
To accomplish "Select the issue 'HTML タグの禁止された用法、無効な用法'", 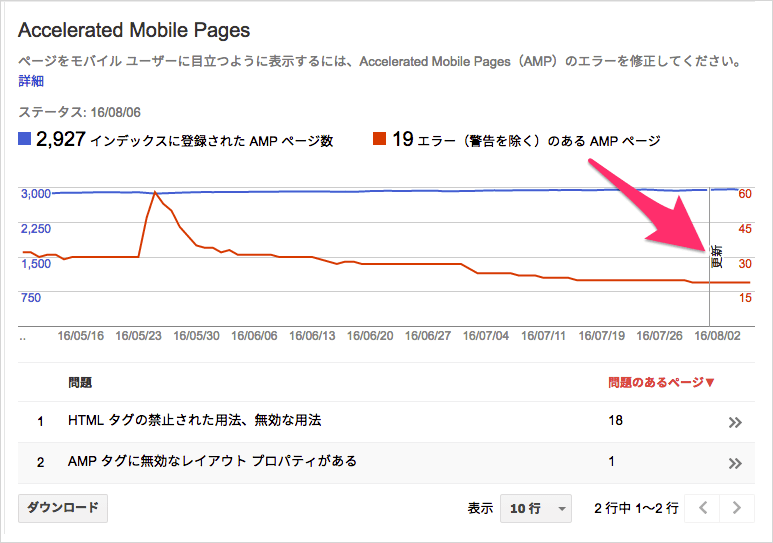I will 195,420.
